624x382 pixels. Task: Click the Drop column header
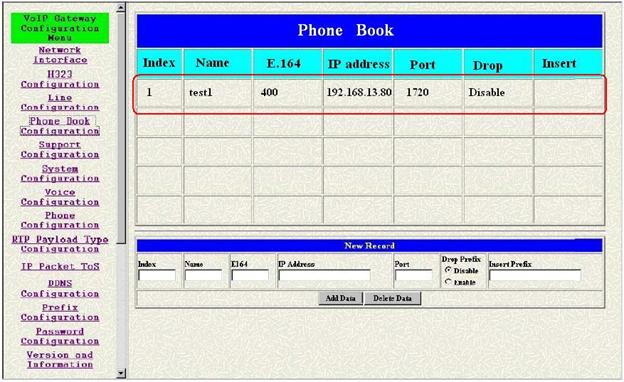[498, 62]
